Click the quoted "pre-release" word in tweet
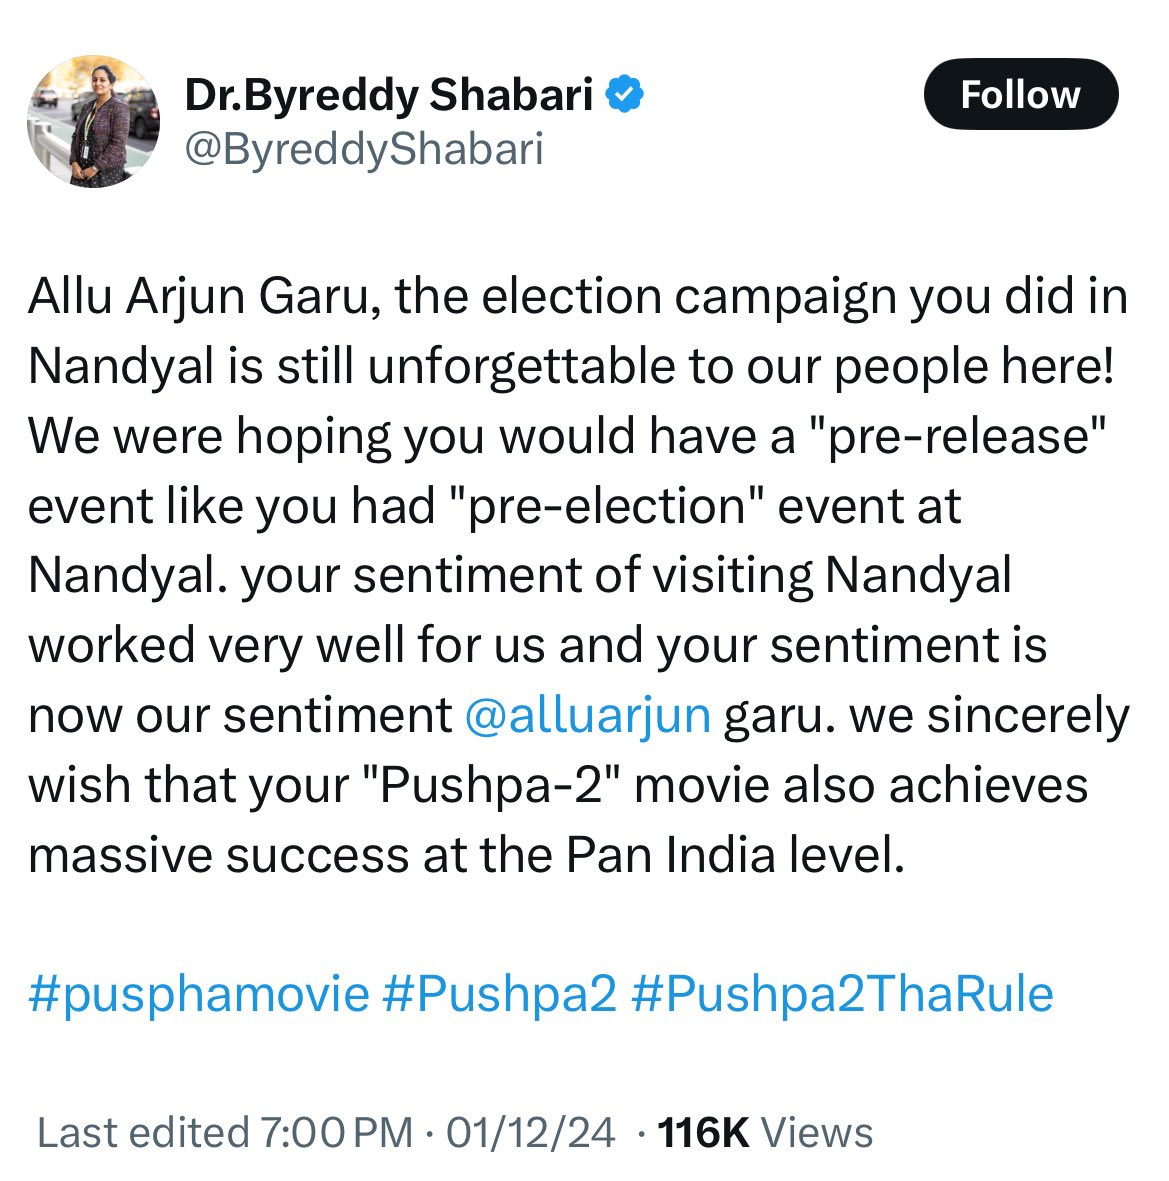The height and width of the screenshot is (1181, 1169). (x=949, y=437)
